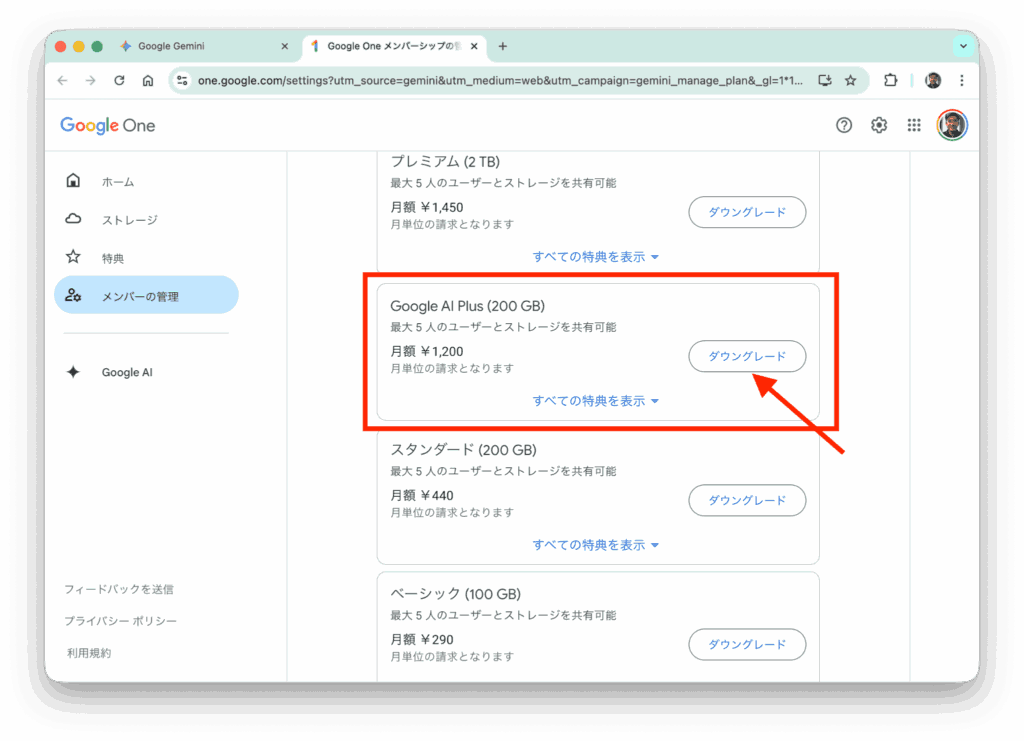Click ダウングレード for ベーシック (100 GB) plan

[747, 644]
